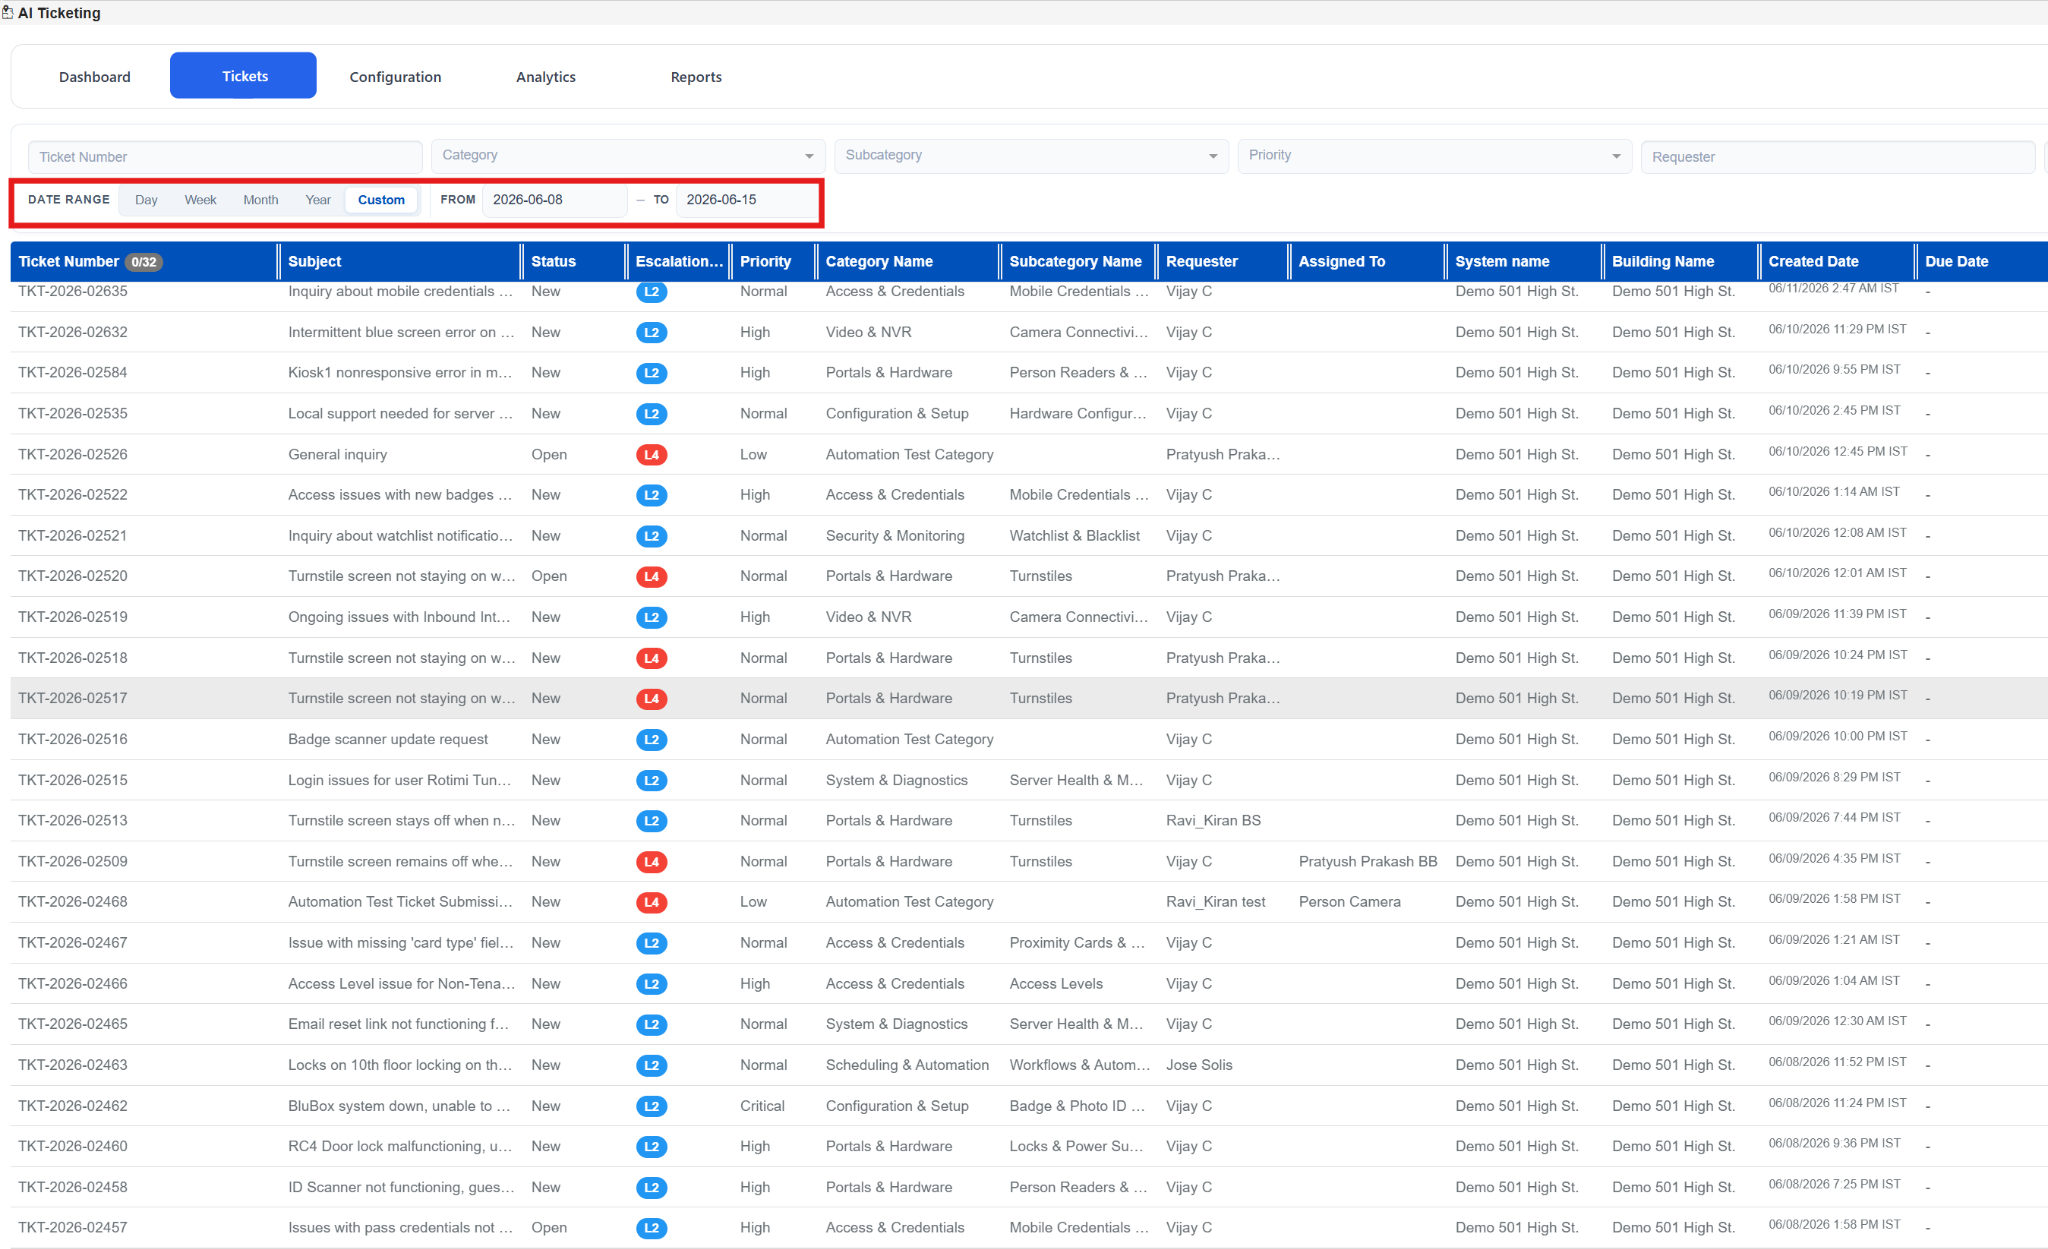
Task: Select Week date range option
Action: pos(200,200)
